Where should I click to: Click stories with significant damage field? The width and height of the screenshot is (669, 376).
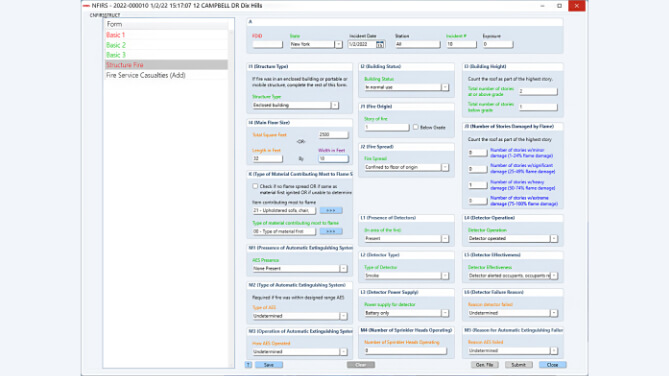click(x=477, y=169)
